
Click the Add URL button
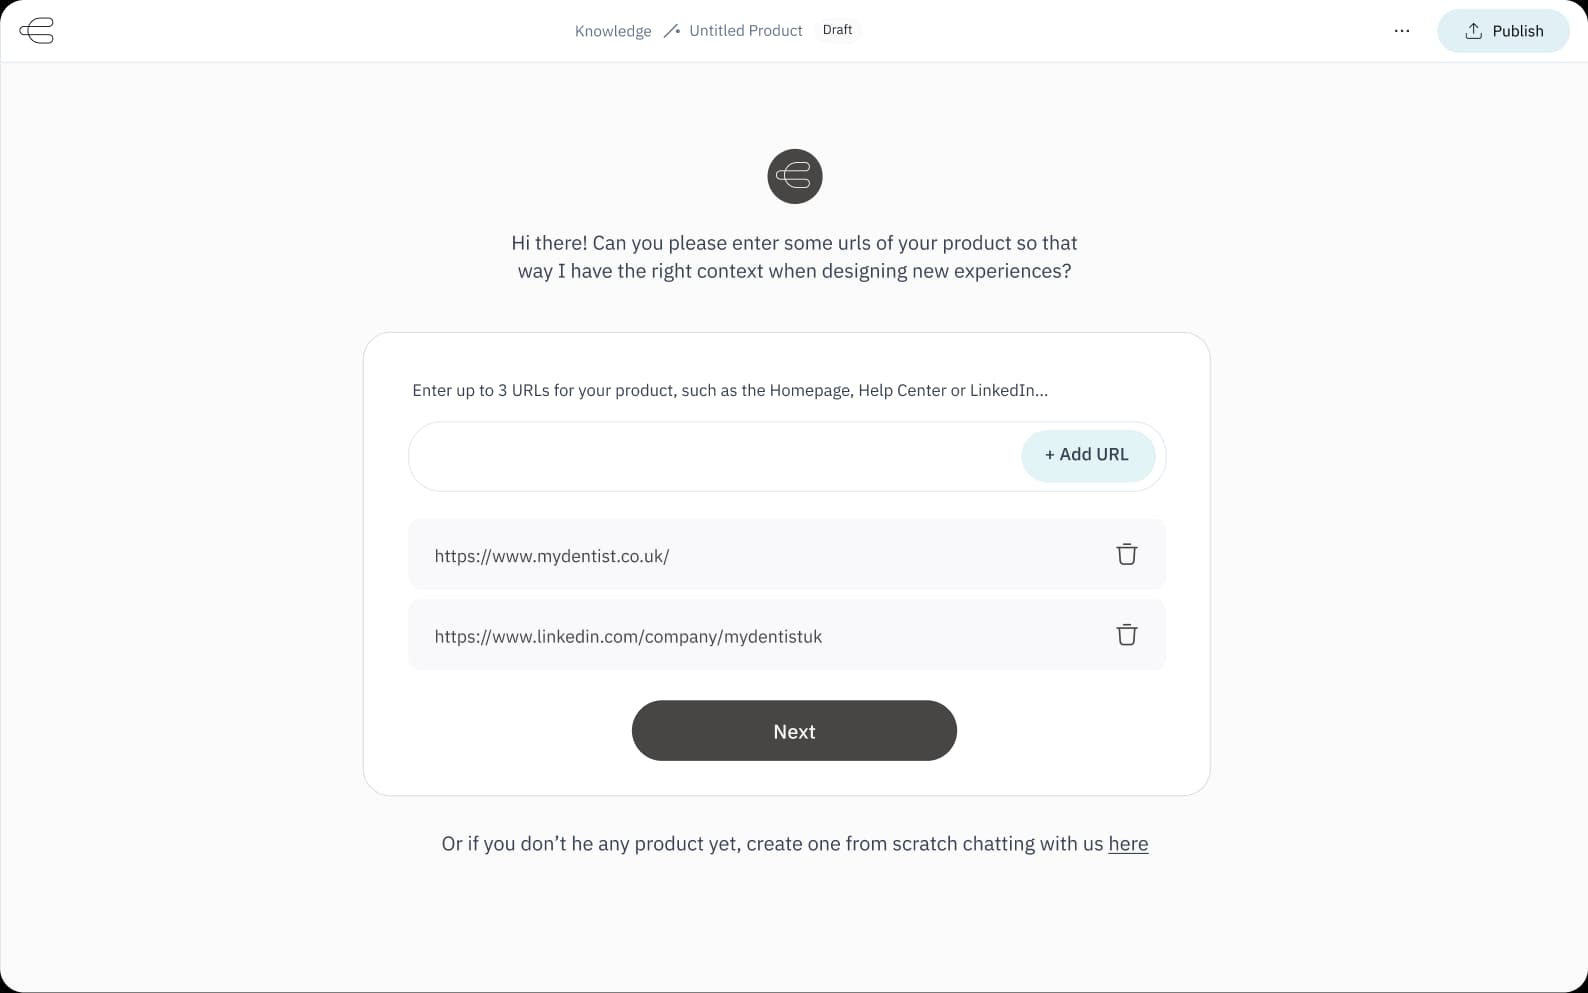click(1088, 455)
